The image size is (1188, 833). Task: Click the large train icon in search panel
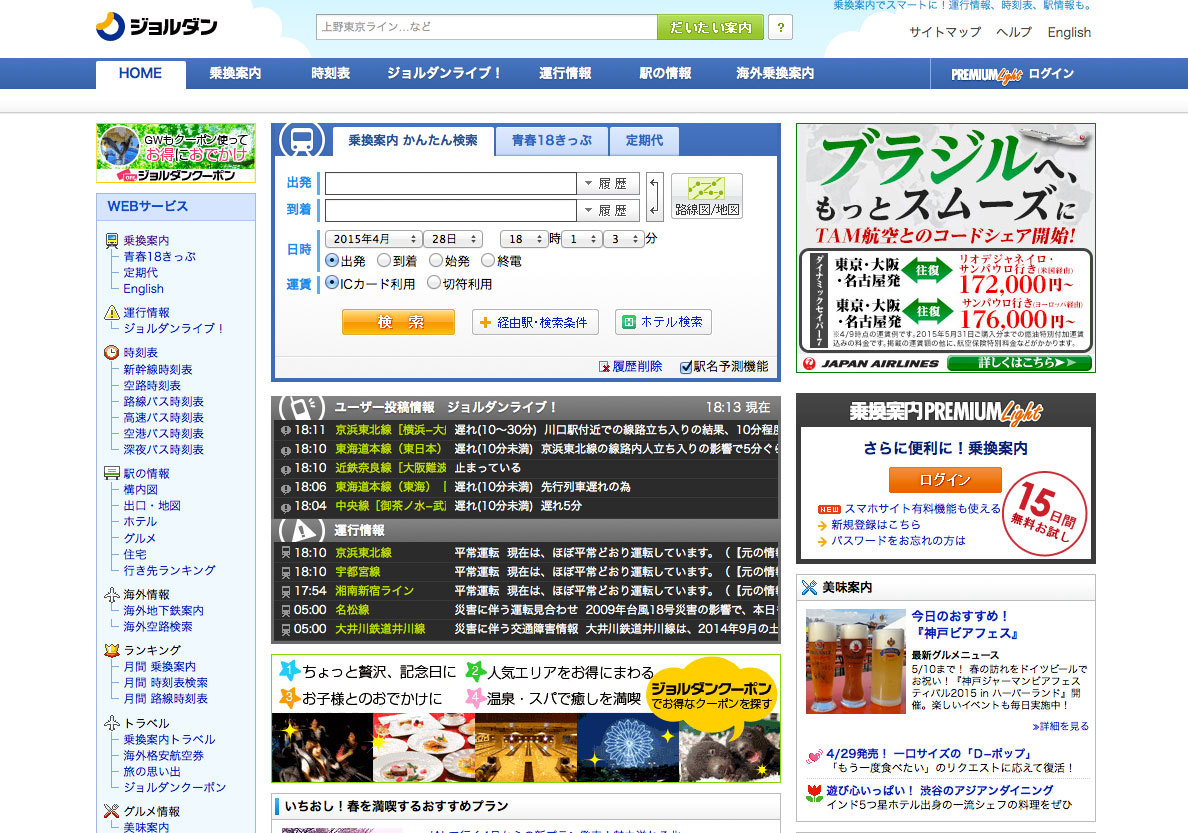point(302,139)
